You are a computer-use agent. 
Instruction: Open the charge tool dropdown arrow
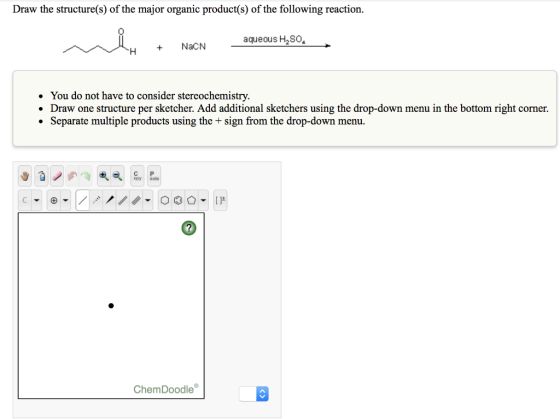point(65,200)
